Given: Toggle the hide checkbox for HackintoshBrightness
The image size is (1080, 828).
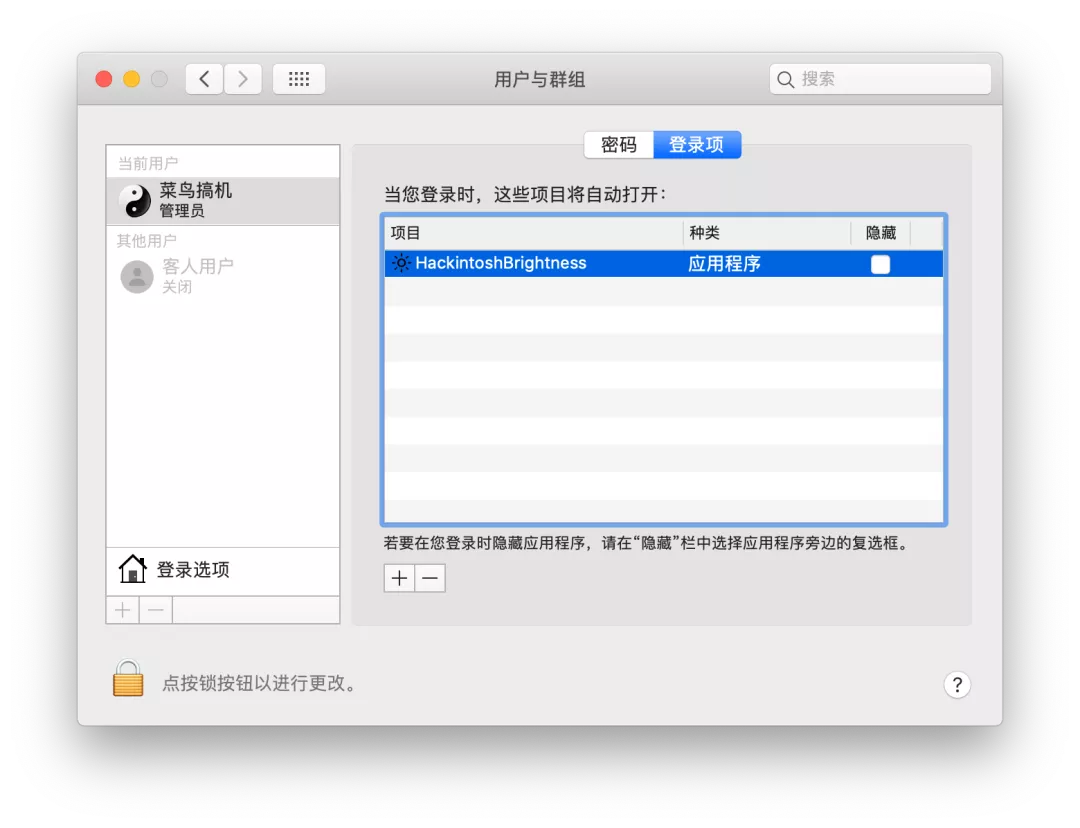Looking at the screenshot, I should click(x=880, y=264).
